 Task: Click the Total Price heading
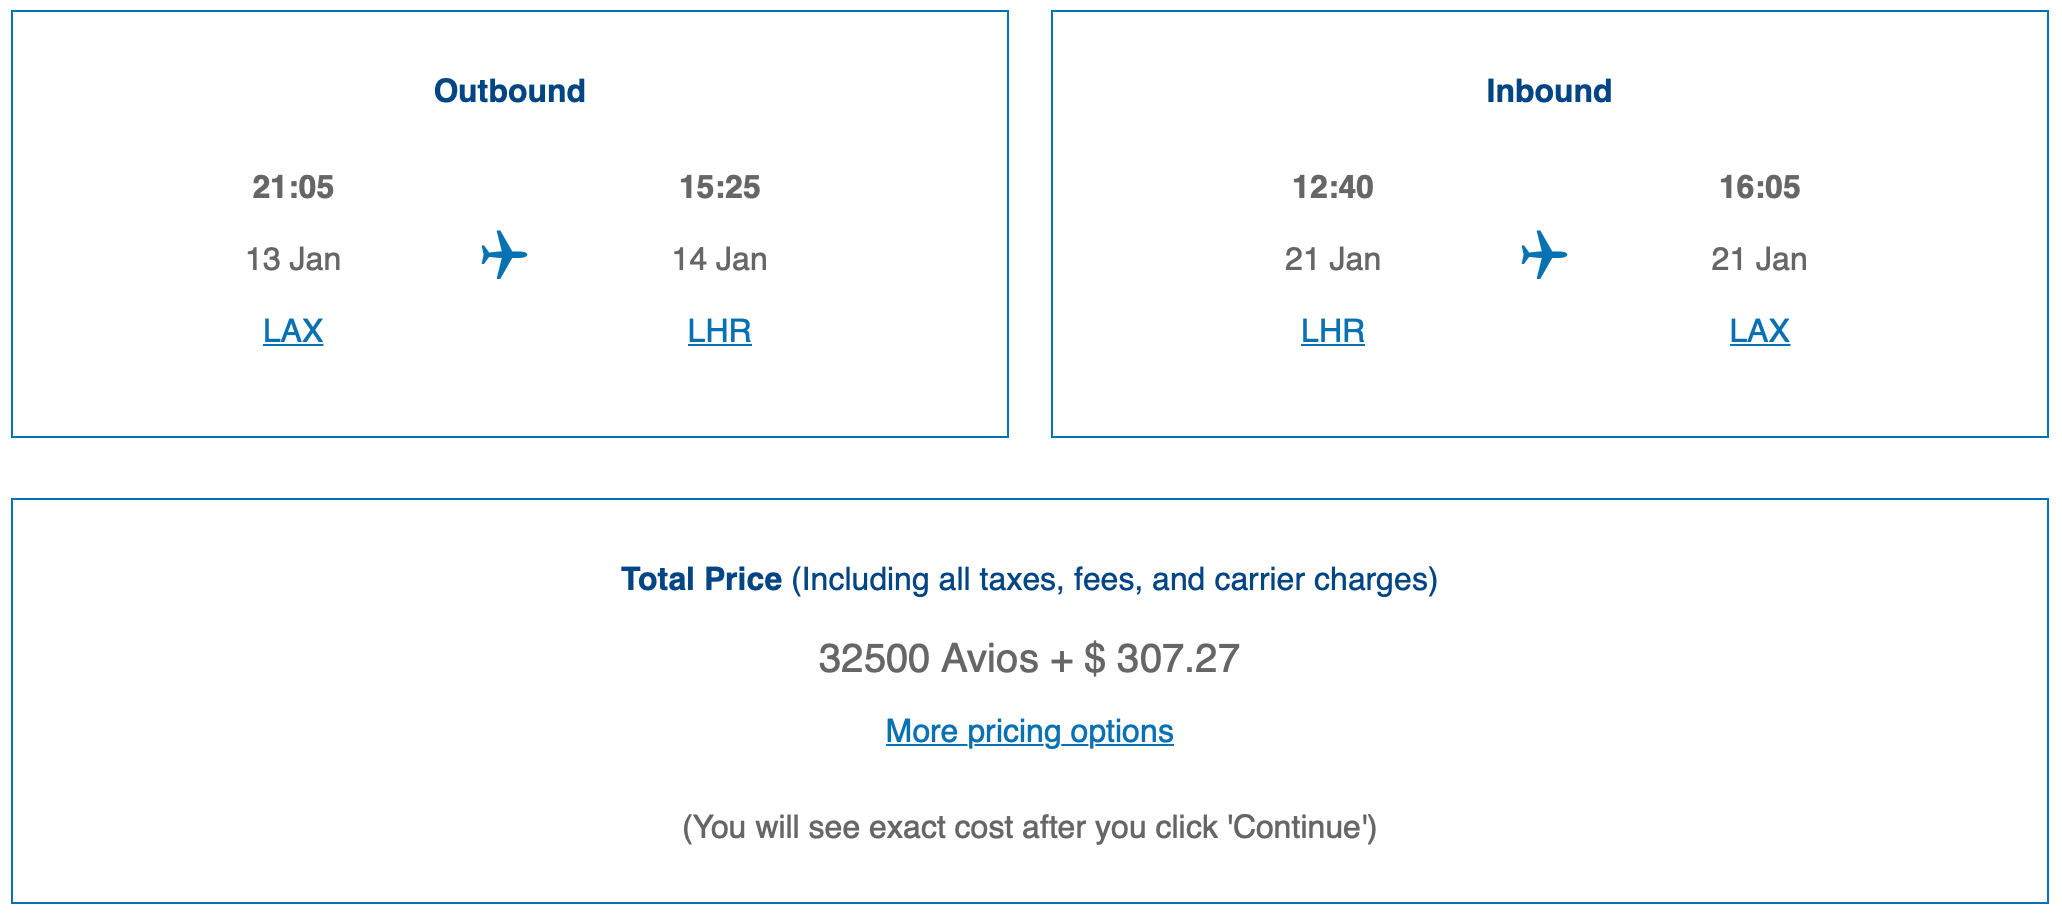pos(701,578)
